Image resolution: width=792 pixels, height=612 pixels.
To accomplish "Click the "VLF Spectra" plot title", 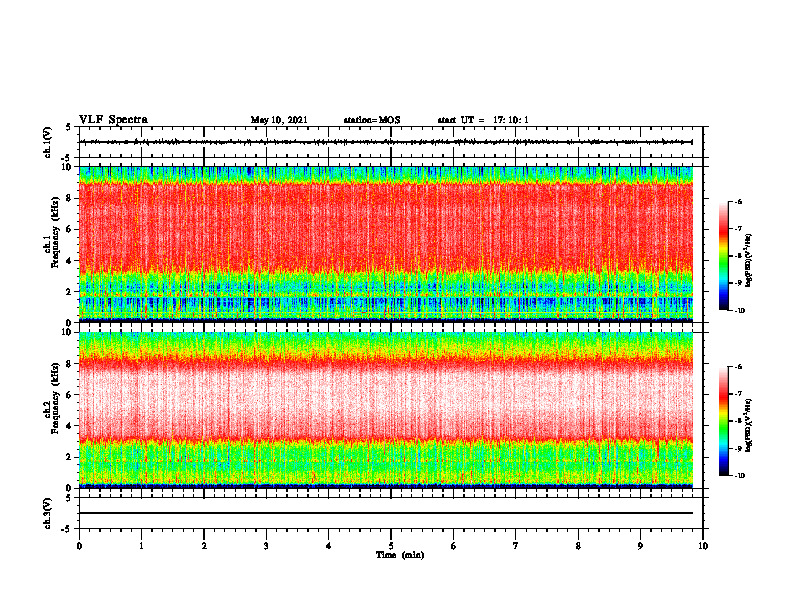I will [x=113, y=120].
